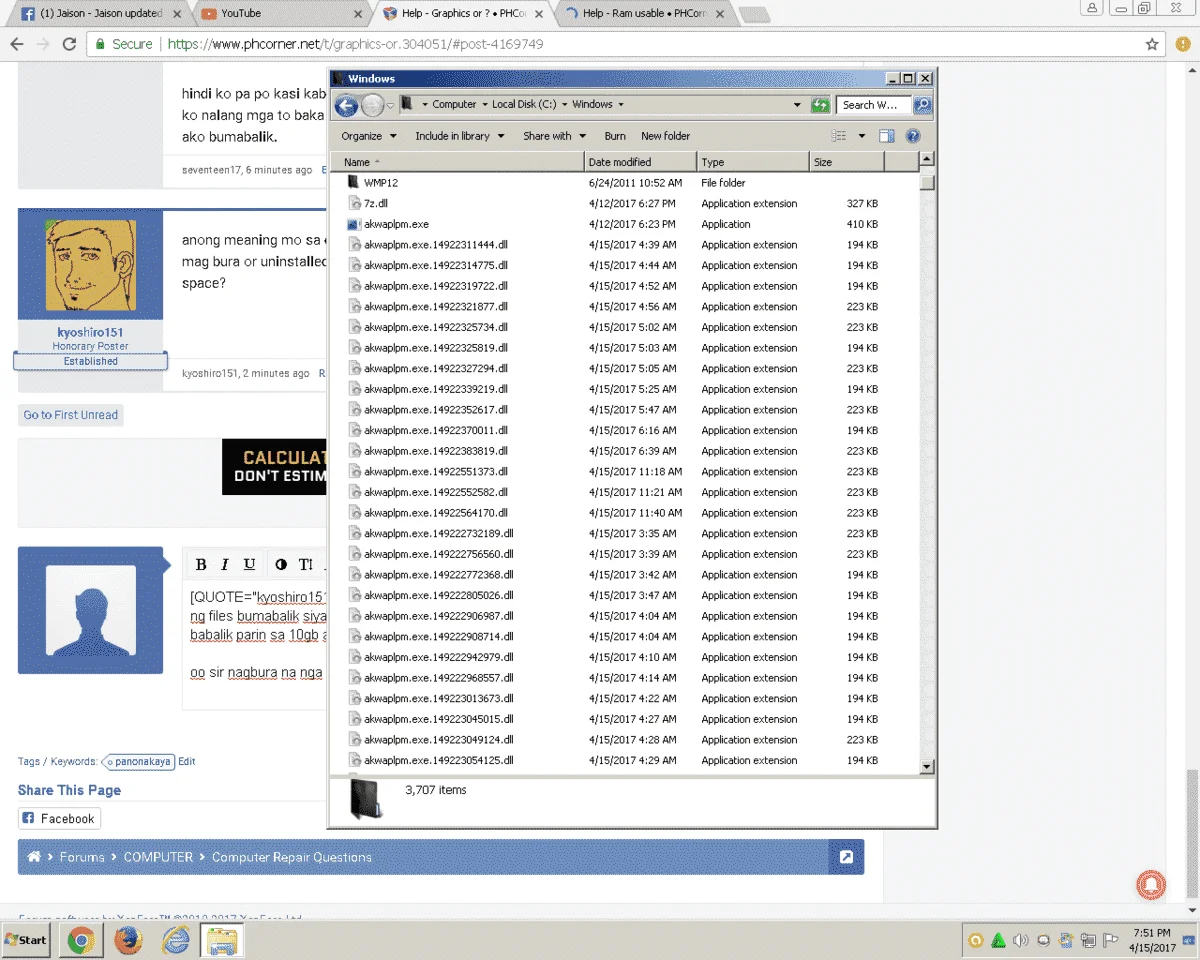The width and height of the screenshot is (1200, 960).
Task: Click the Edit tags link
Action: [x=187, y=761]
